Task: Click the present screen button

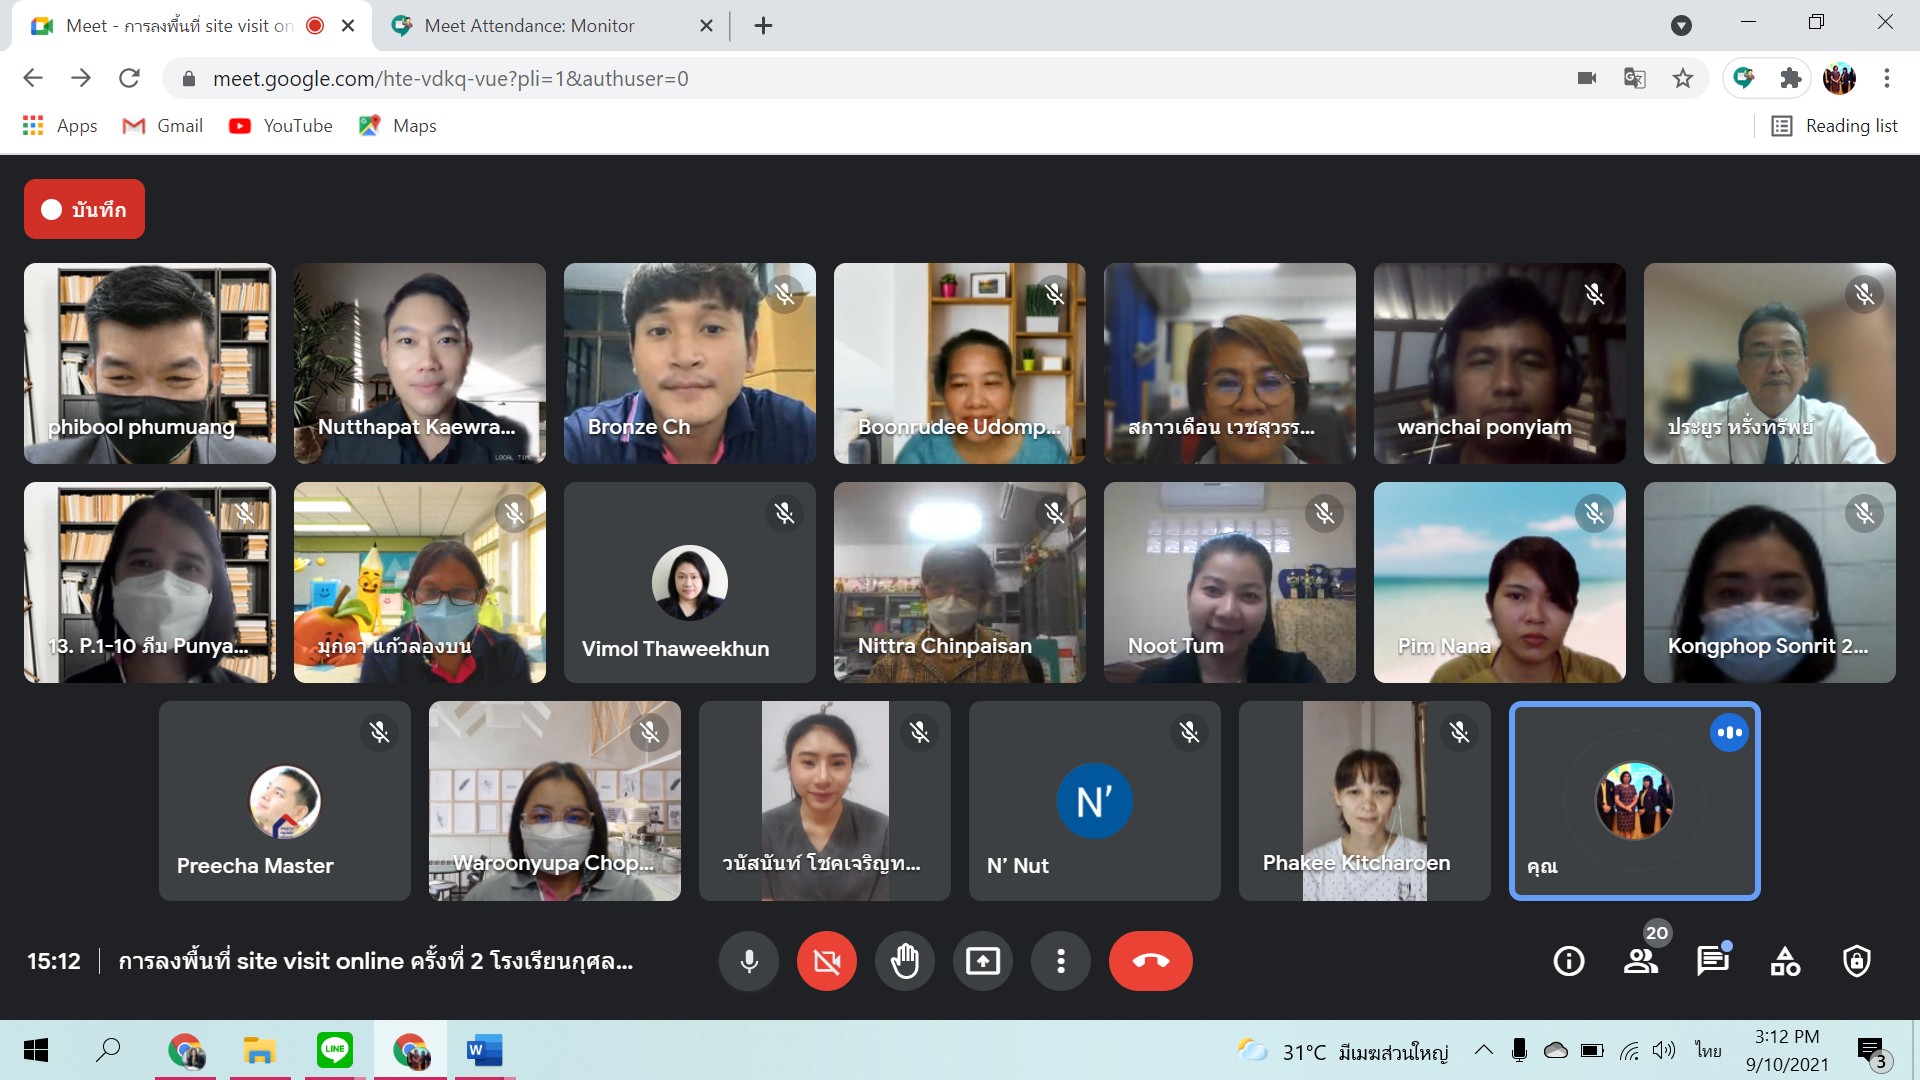Action: point(983,962)
